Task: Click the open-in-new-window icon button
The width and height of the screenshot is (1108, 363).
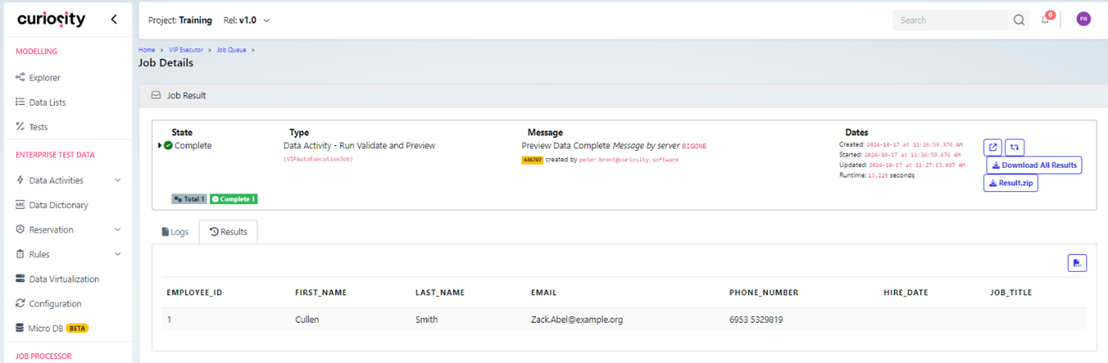Action: (993, 148)
